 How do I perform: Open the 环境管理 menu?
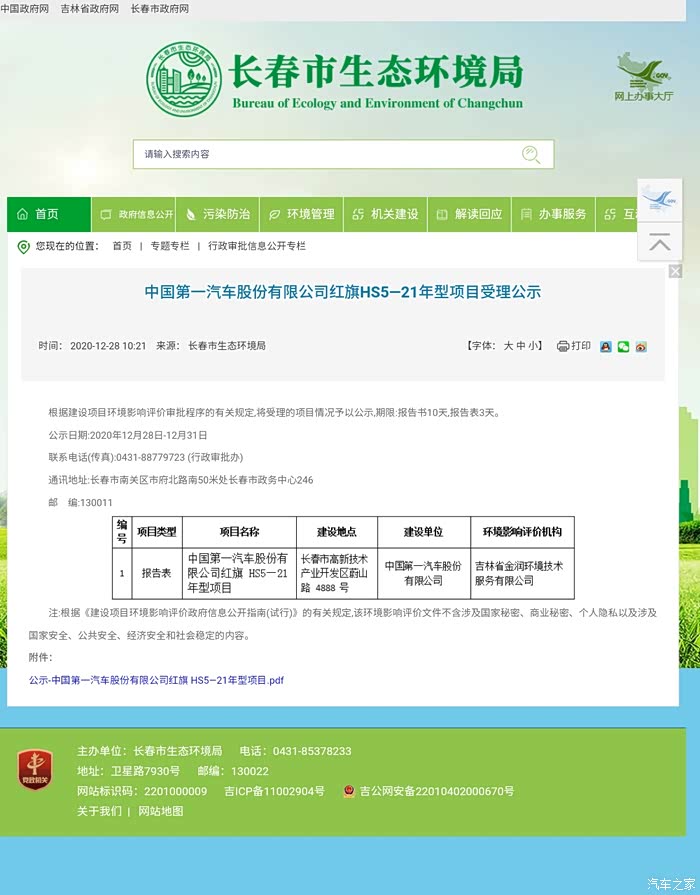[x=301, y=214]
